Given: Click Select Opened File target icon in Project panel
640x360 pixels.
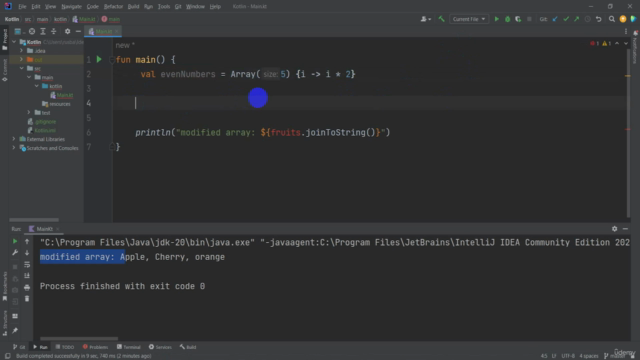Looking at the screenshot, I should coord(32,31).
